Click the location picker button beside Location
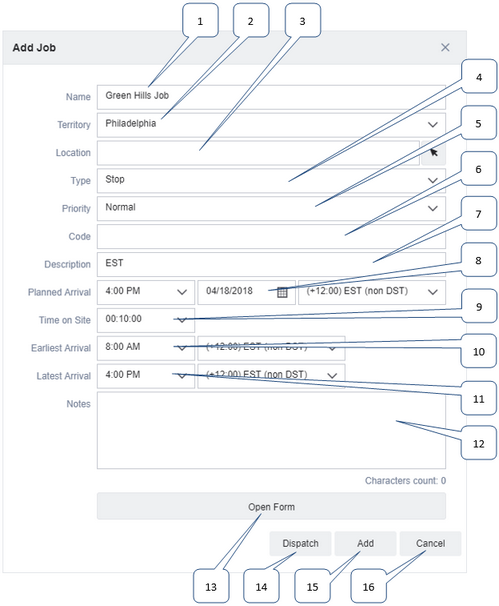Viewport: 499px width, 606px height. point(433,153)
